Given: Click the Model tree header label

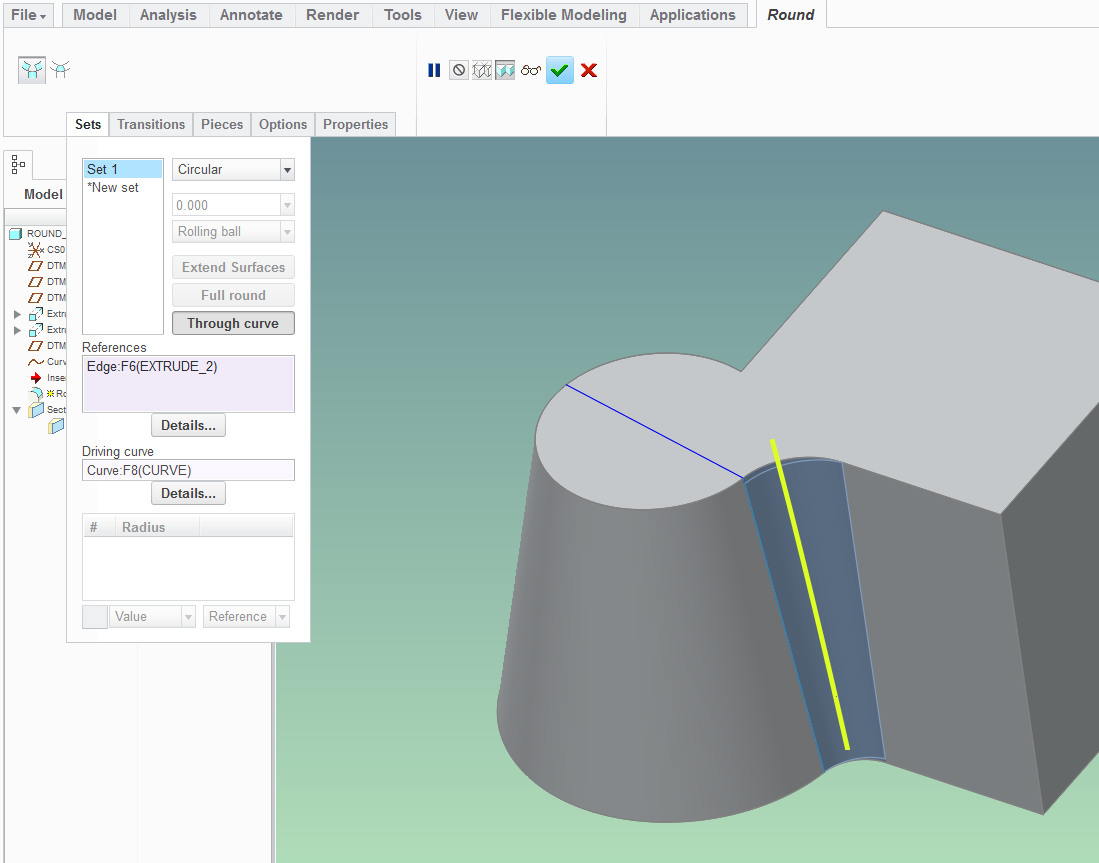Looking at the screenshot, I should coord(43,194).
